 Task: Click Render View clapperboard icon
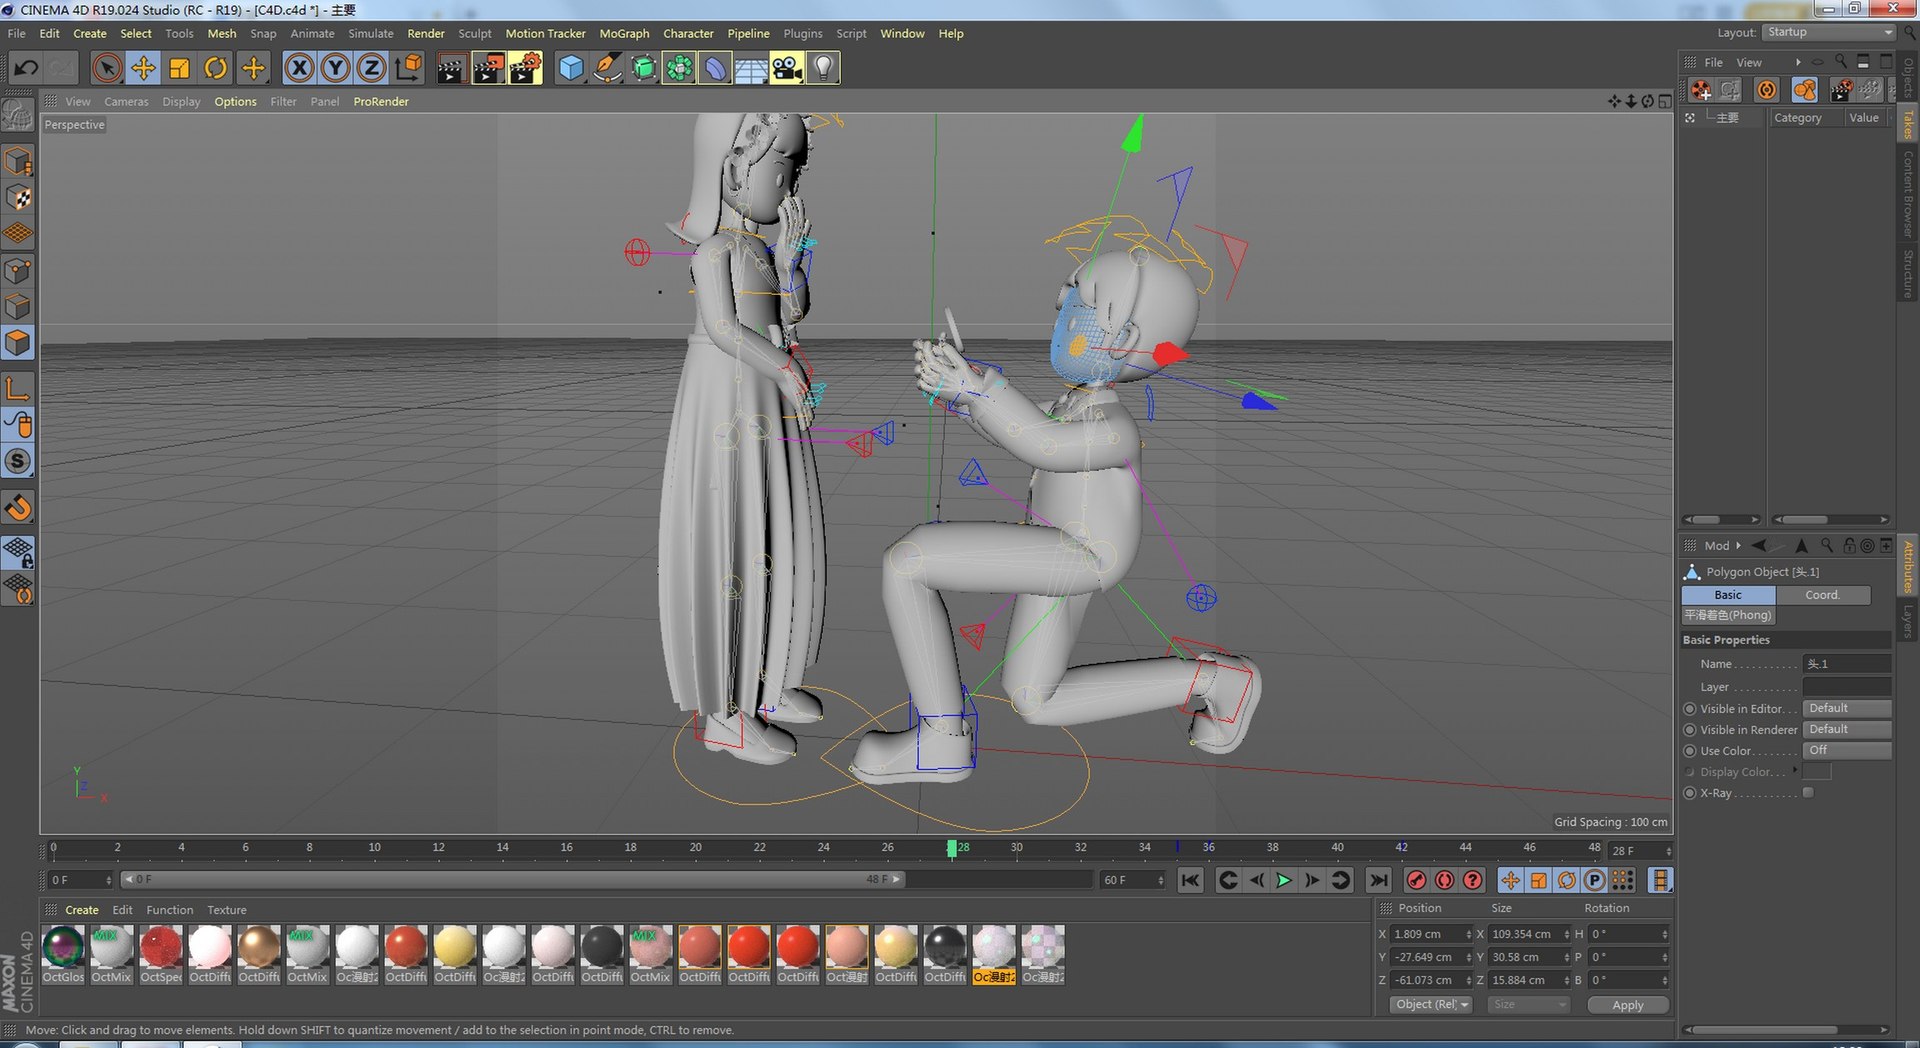pyautogui.click(x=451, y=68)
